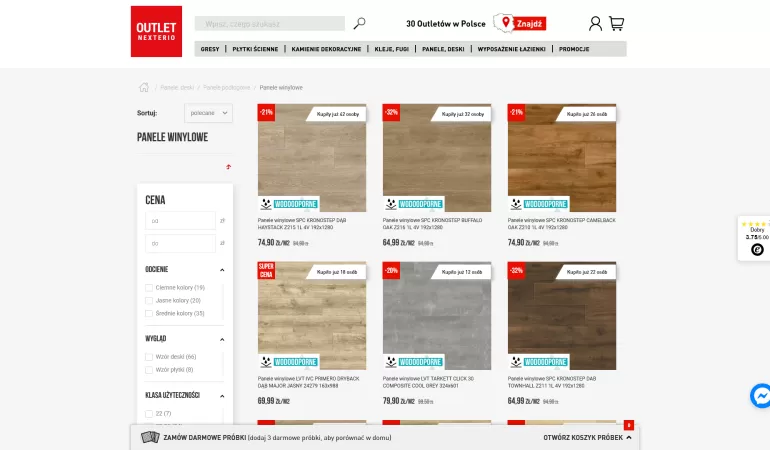
Task: Click the red arrow icon above Cena
Action: click(228, 167)
